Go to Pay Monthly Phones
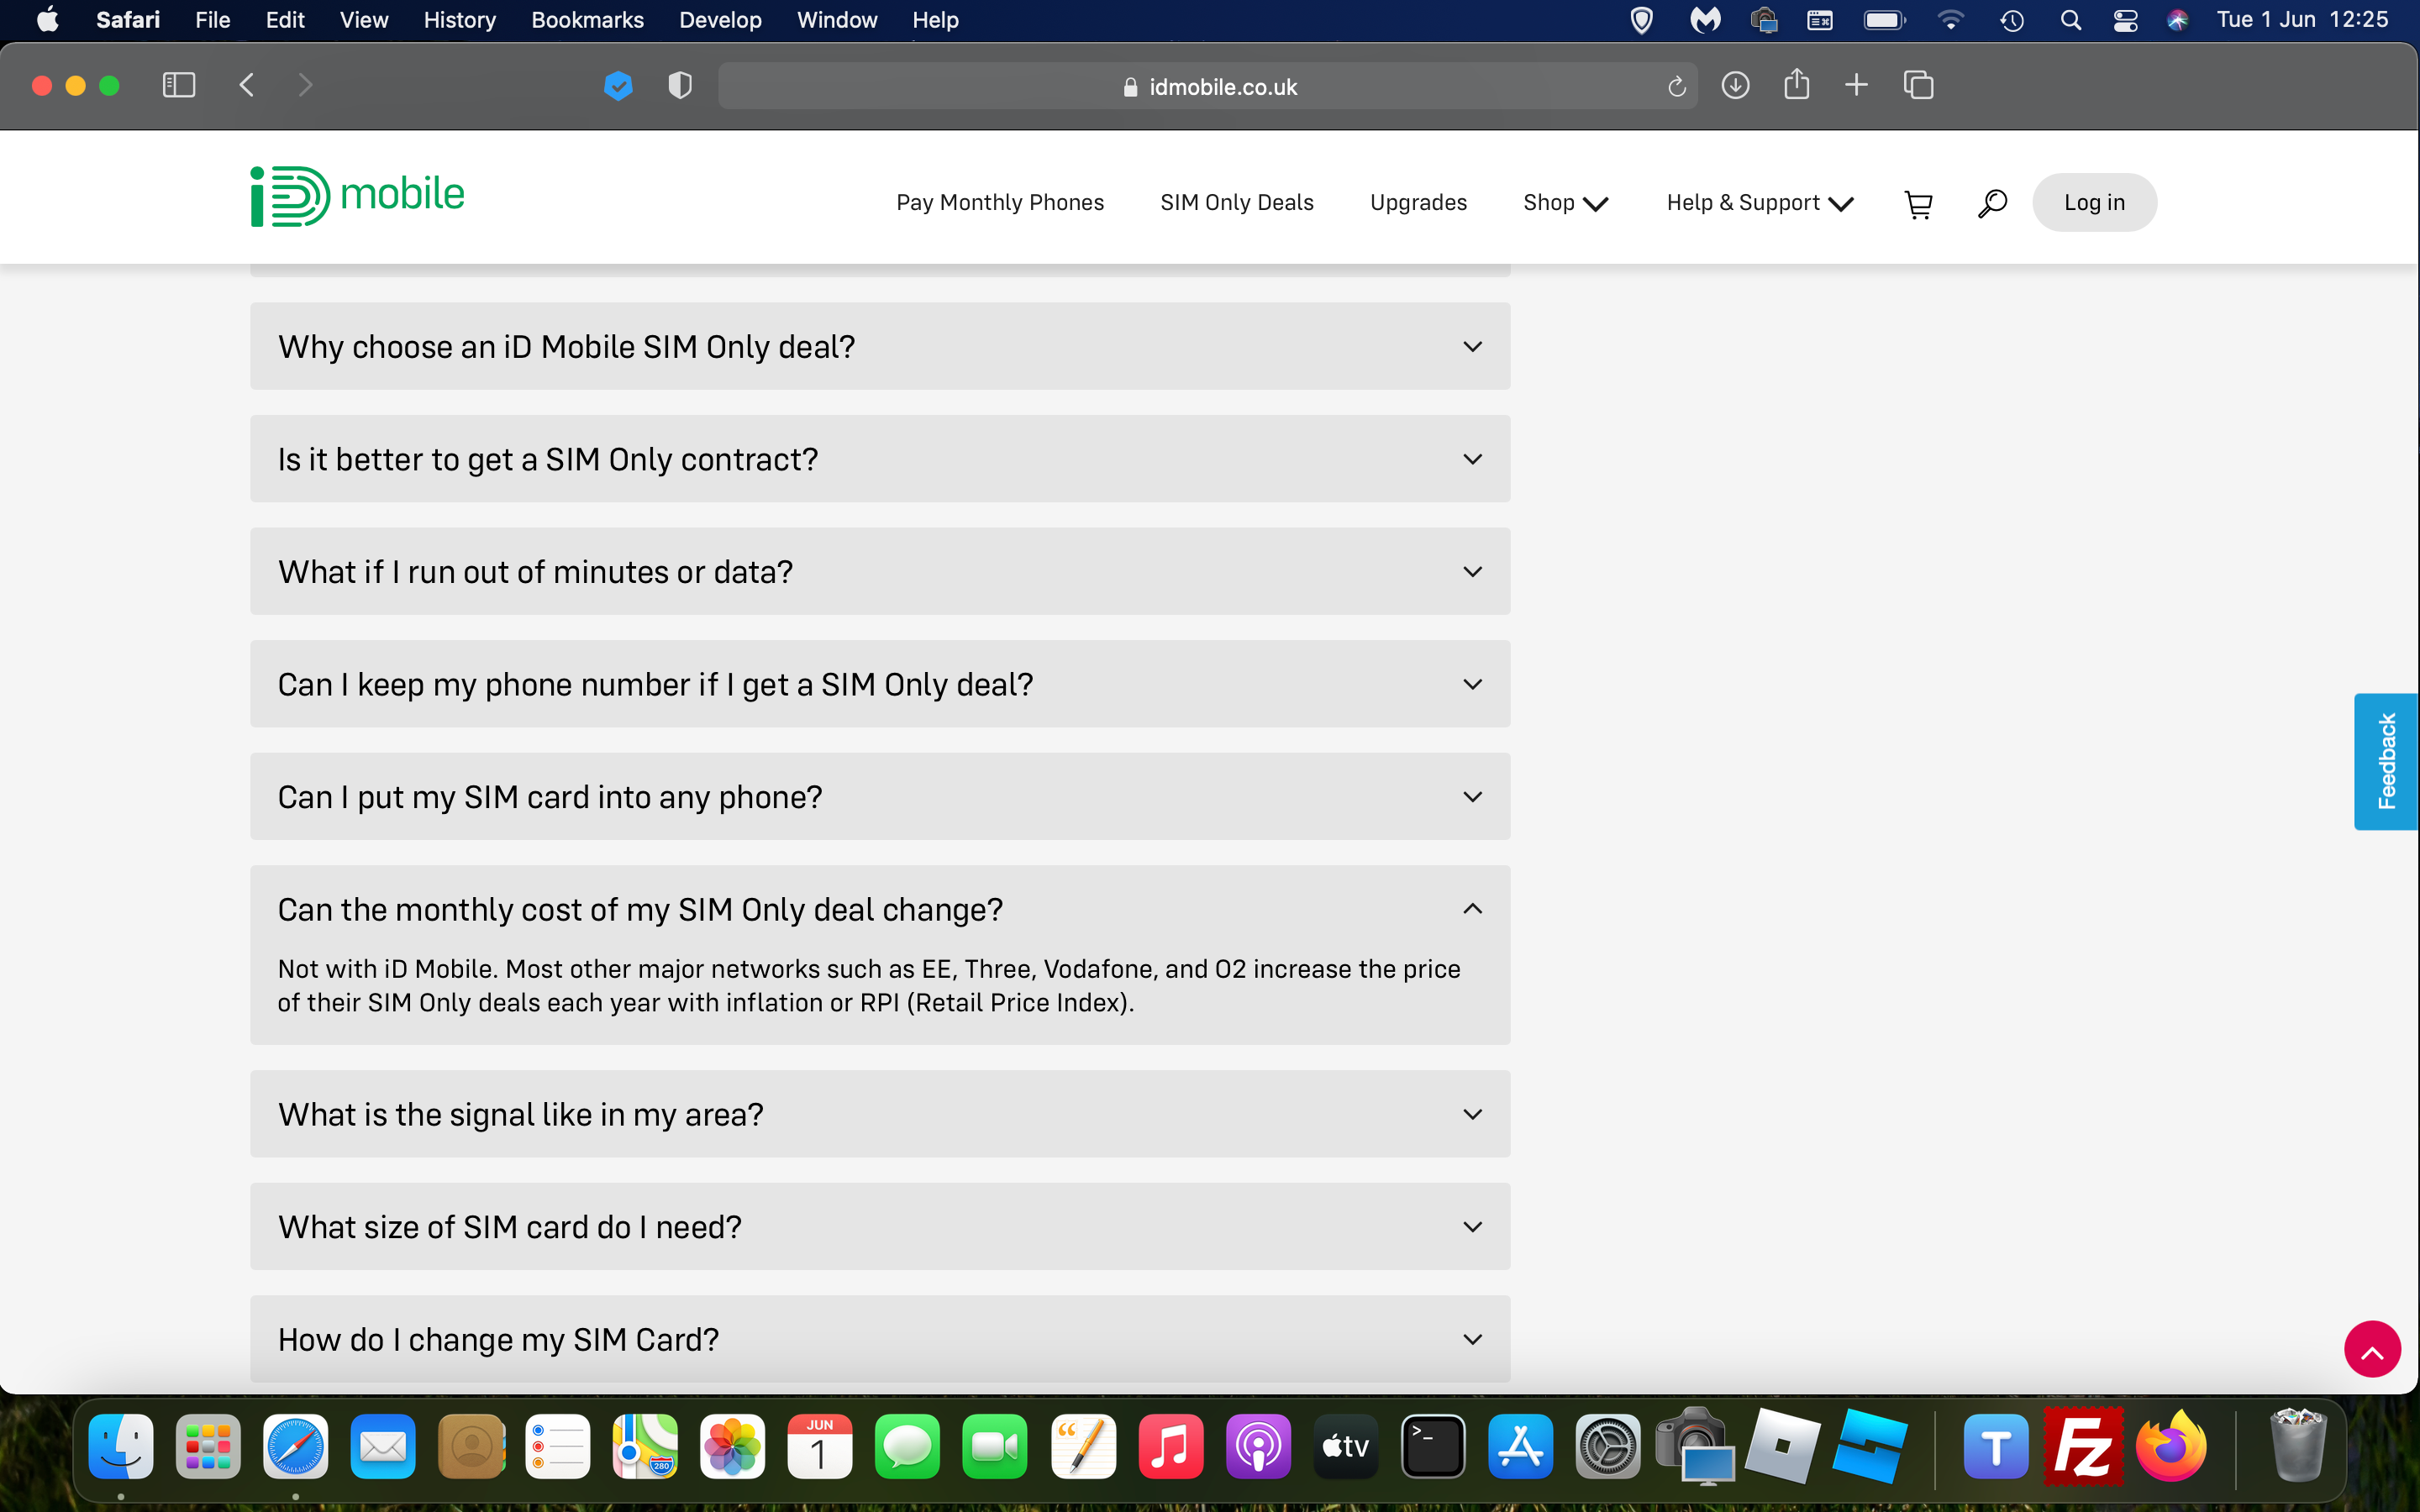 point(1000,203)
